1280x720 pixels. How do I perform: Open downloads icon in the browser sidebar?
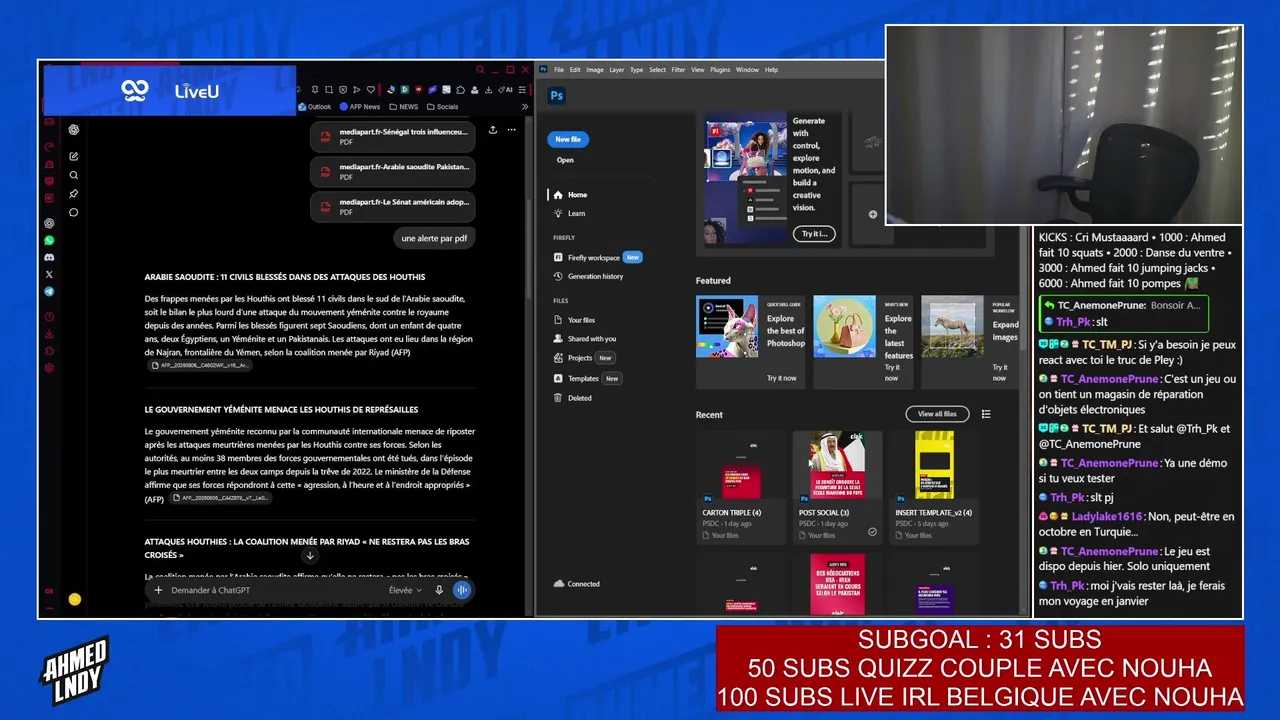(x=49, y=334)
